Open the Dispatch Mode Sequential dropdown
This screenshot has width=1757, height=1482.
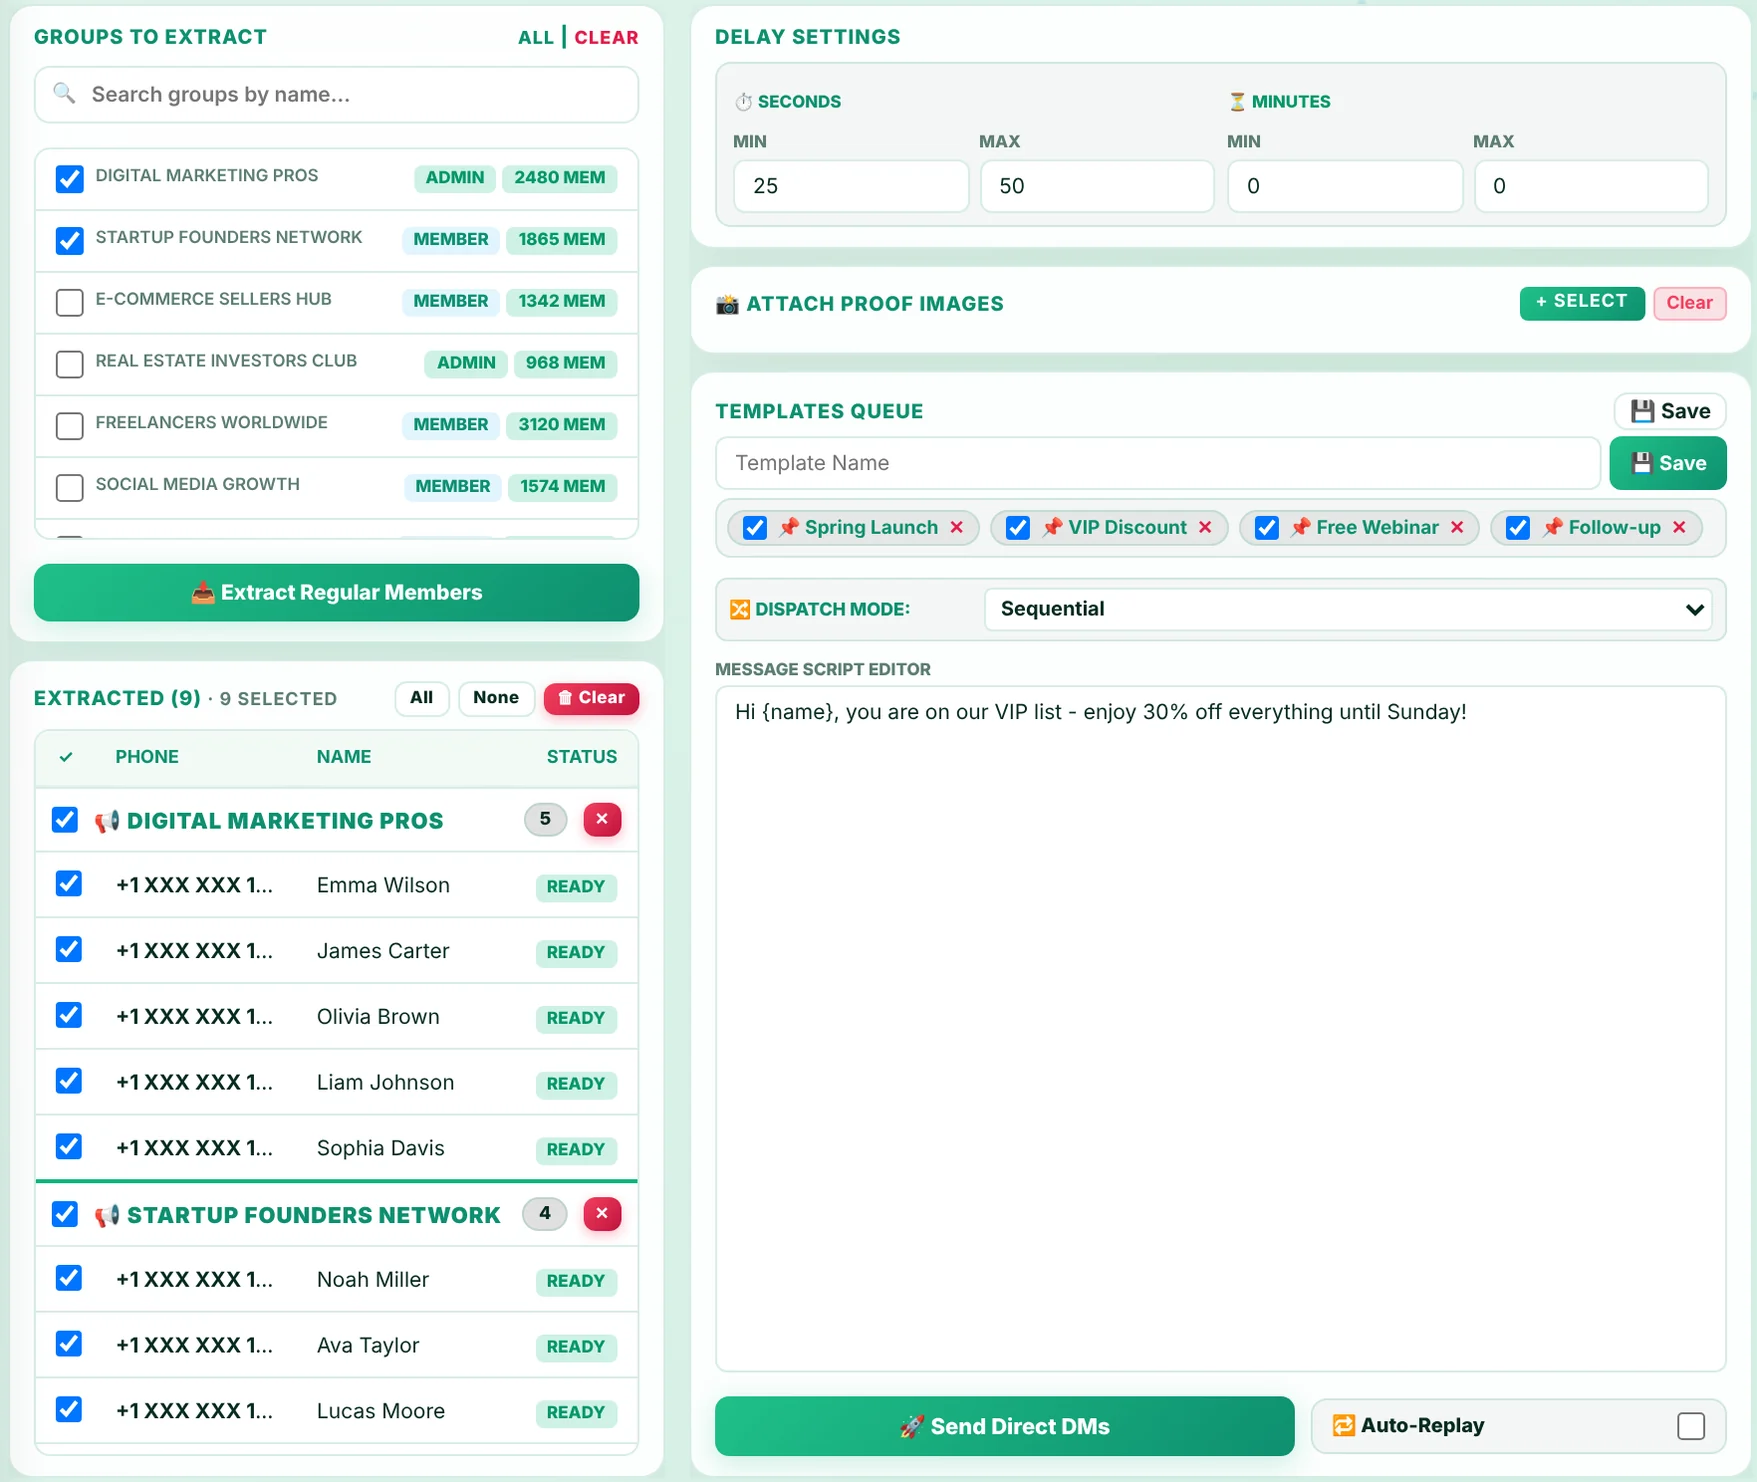[x=1348, y=609]
